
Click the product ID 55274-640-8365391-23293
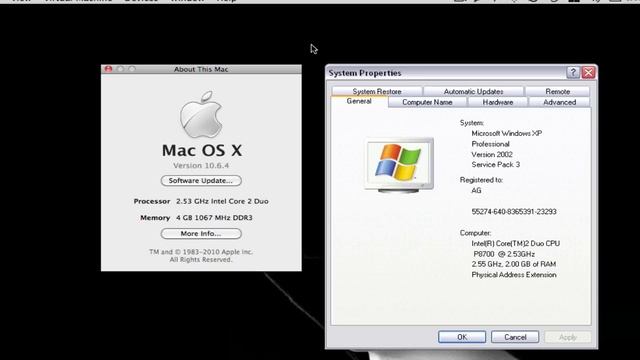tap(514, 211)
